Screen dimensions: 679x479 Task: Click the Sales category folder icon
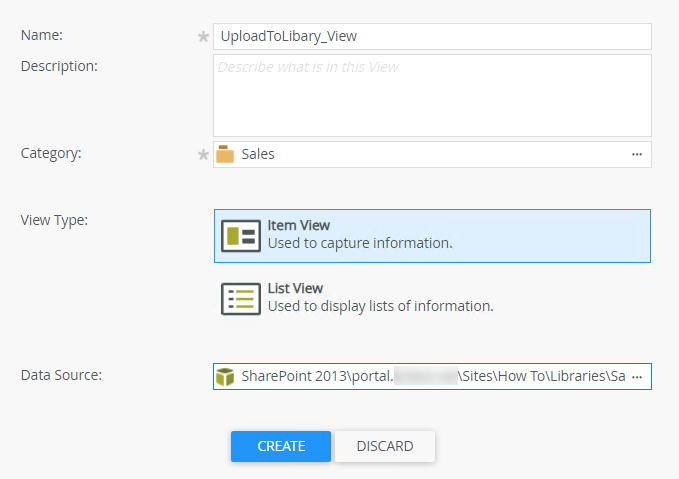(x=225, y=155)
